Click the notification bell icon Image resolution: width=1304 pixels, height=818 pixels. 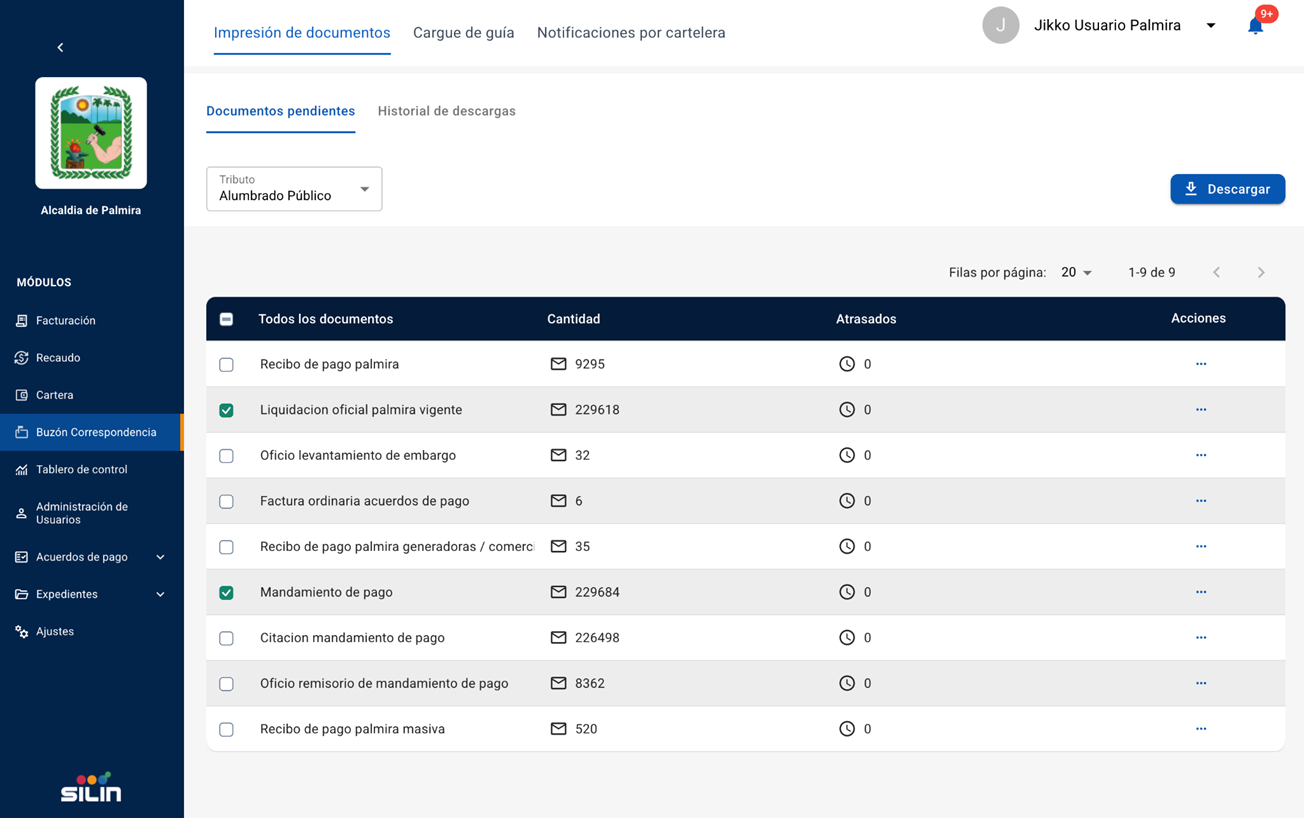point(1255,26)
